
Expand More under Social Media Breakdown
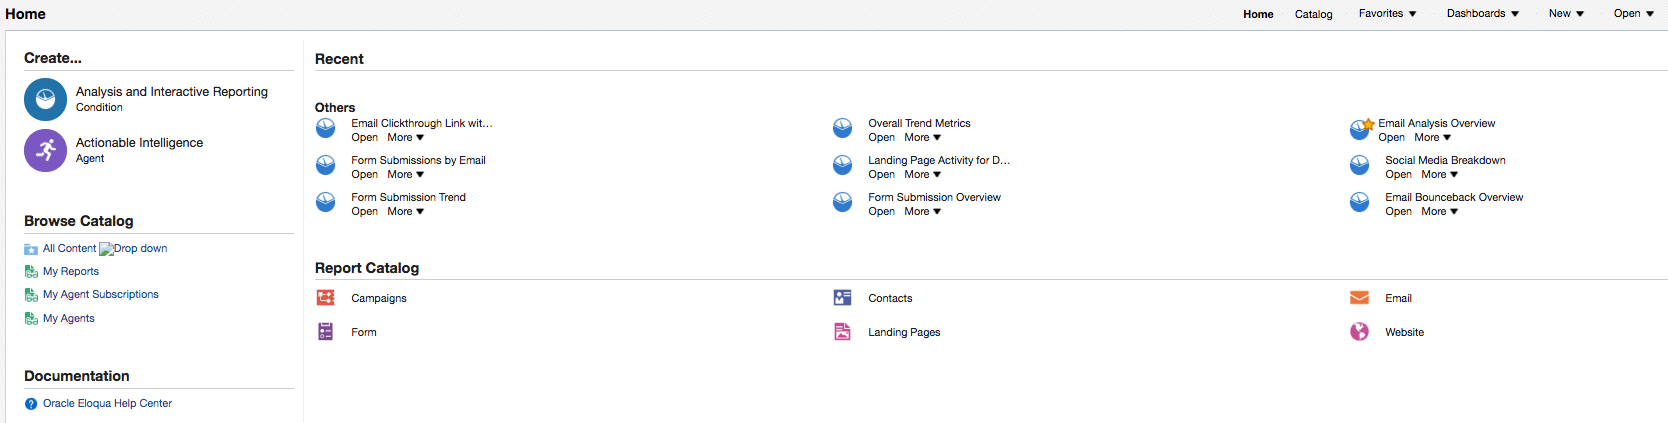point(1440,175)
